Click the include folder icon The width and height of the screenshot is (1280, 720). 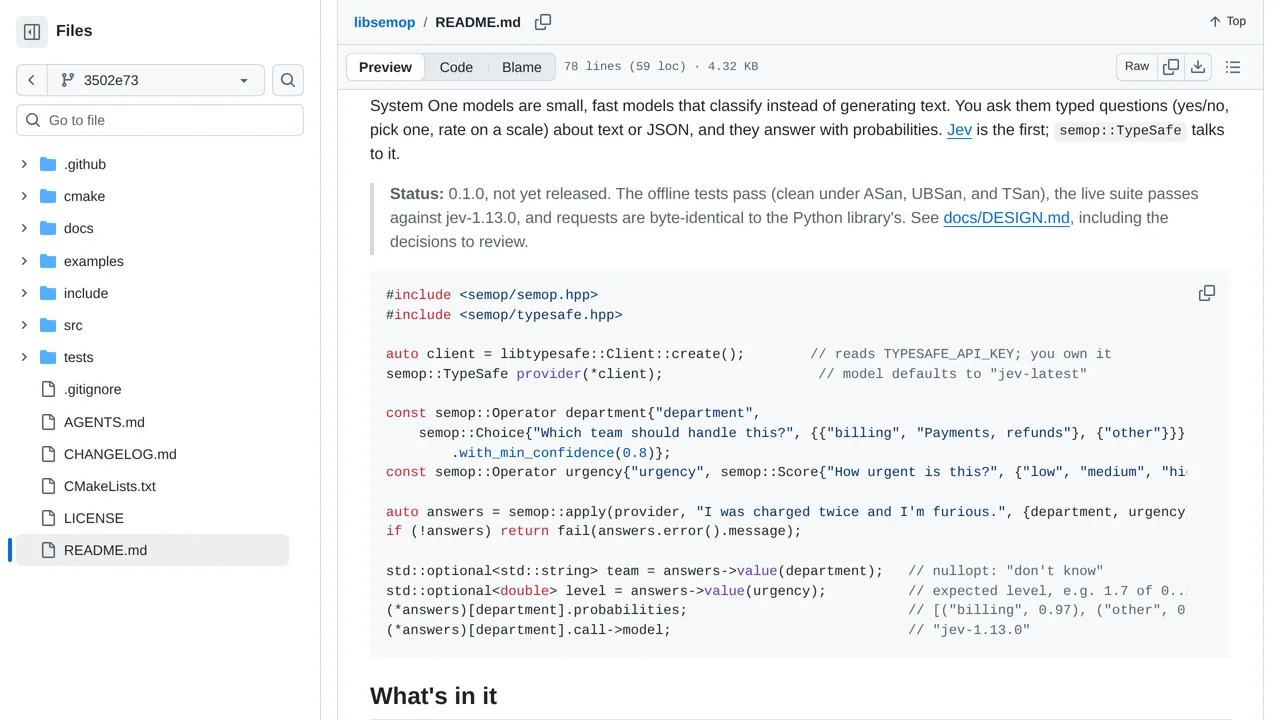coord(48,293)
